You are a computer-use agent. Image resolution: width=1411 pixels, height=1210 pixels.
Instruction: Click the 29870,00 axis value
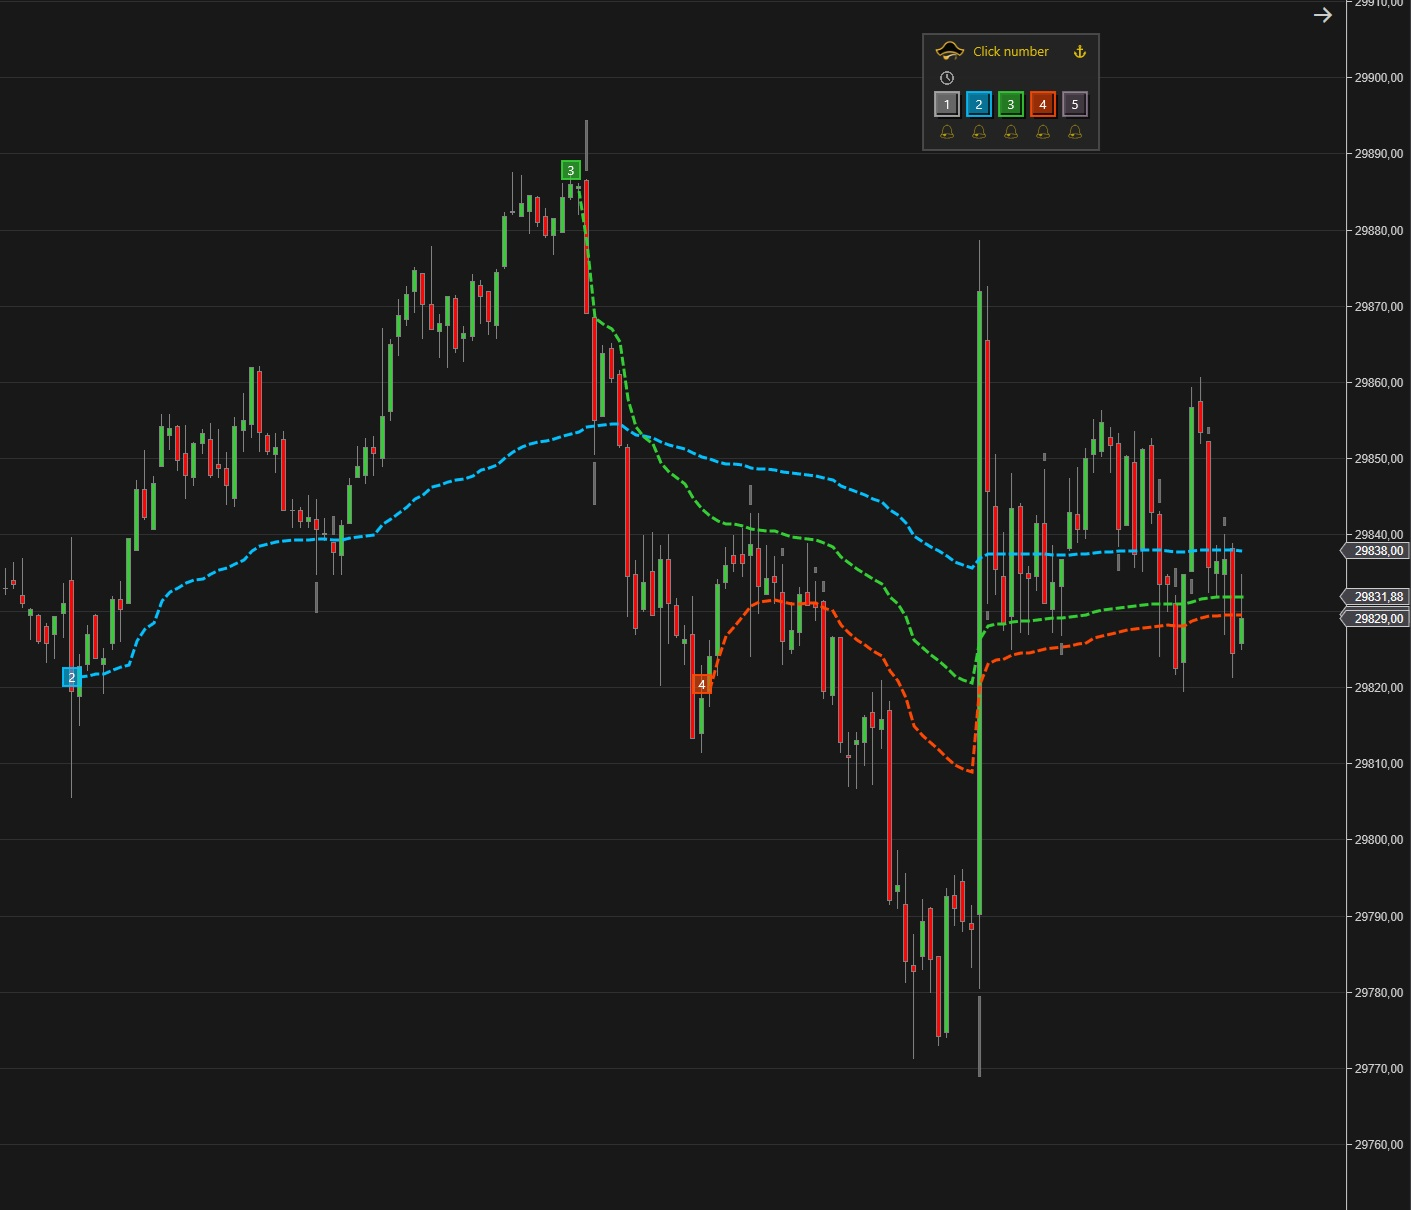click(1379, 307)
